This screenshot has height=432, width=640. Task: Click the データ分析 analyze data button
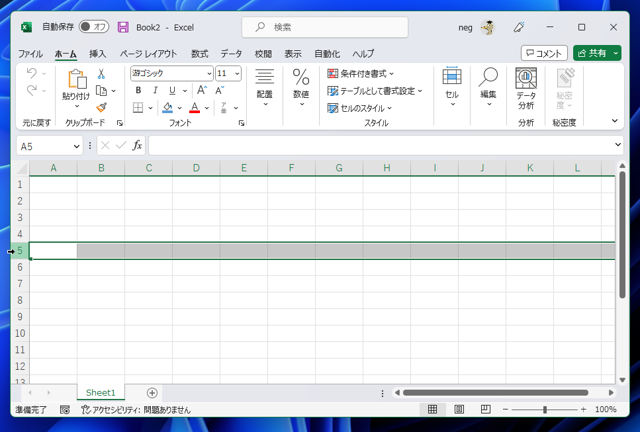tap(526, 89)
